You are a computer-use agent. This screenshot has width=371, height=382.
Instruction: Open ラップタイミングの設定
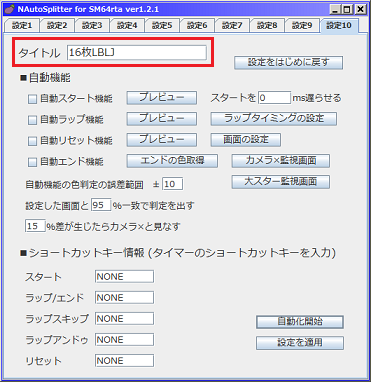coord(274,119)
